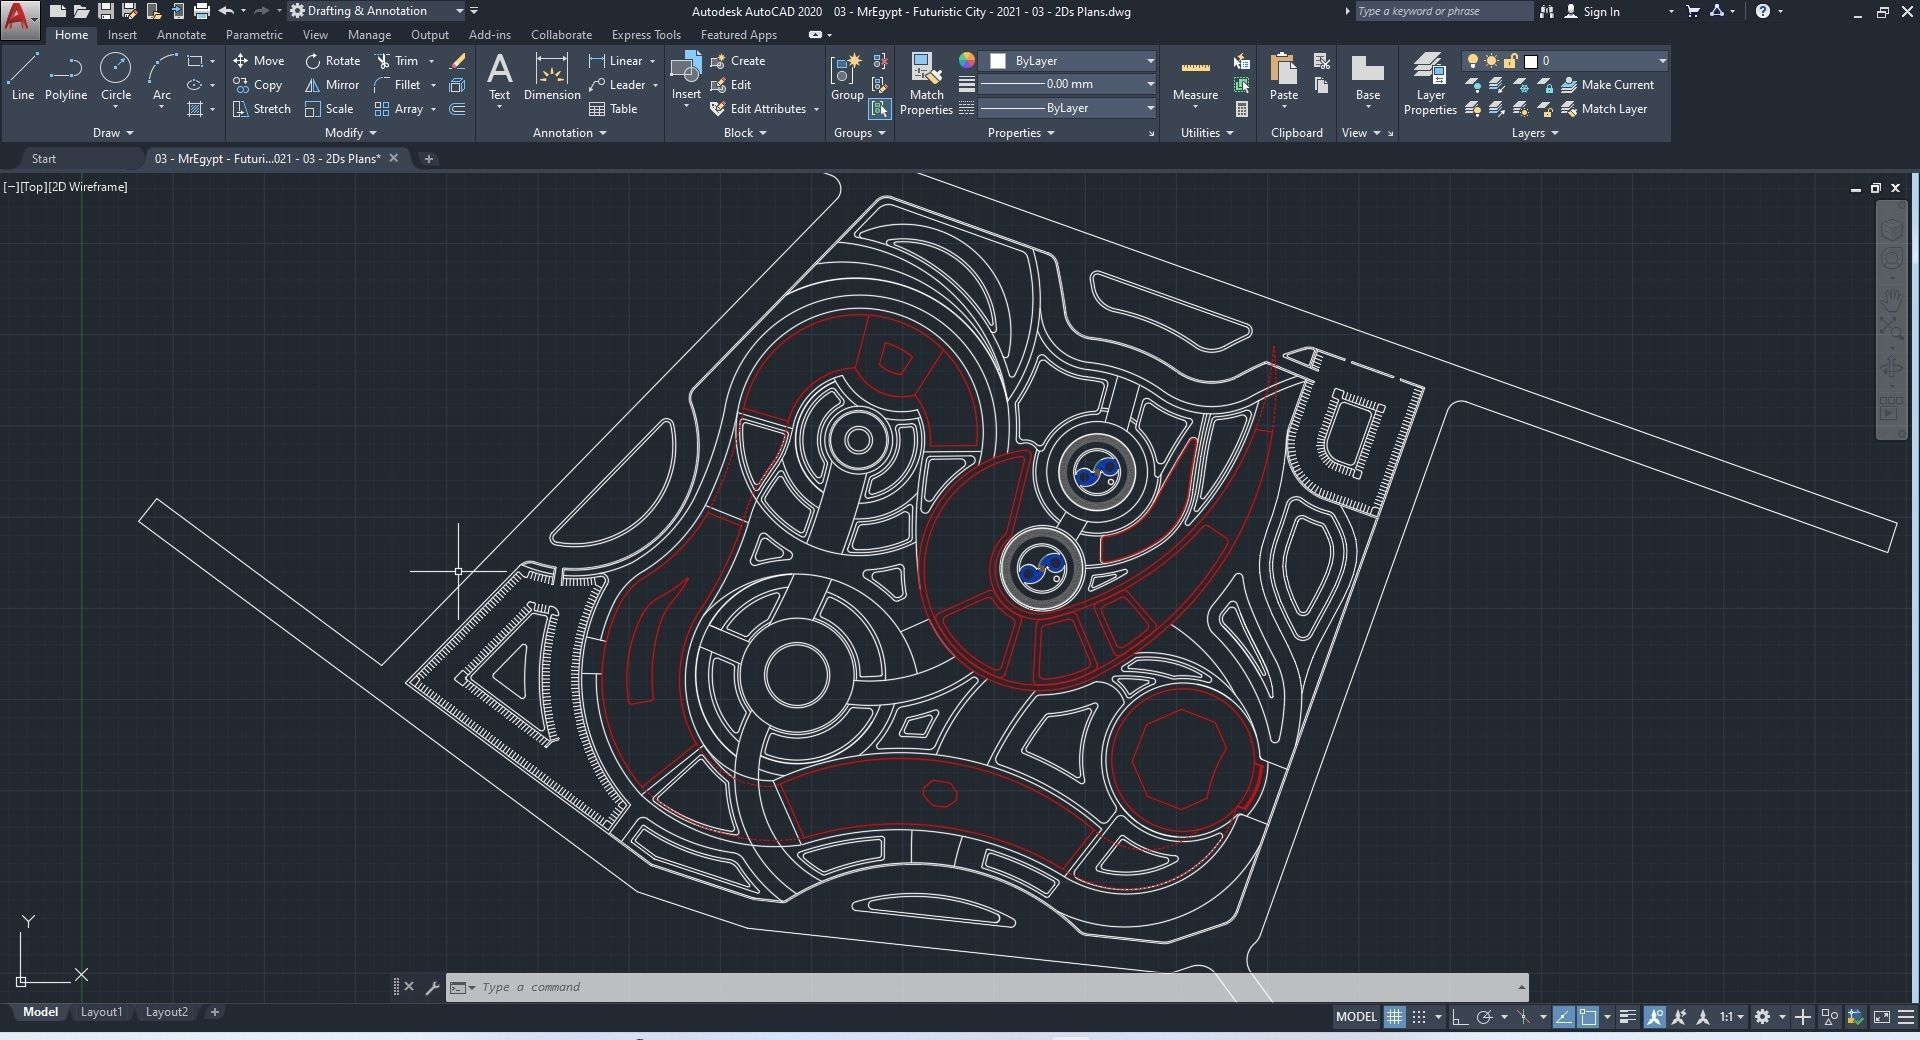Click the keyword search field

1443,11
